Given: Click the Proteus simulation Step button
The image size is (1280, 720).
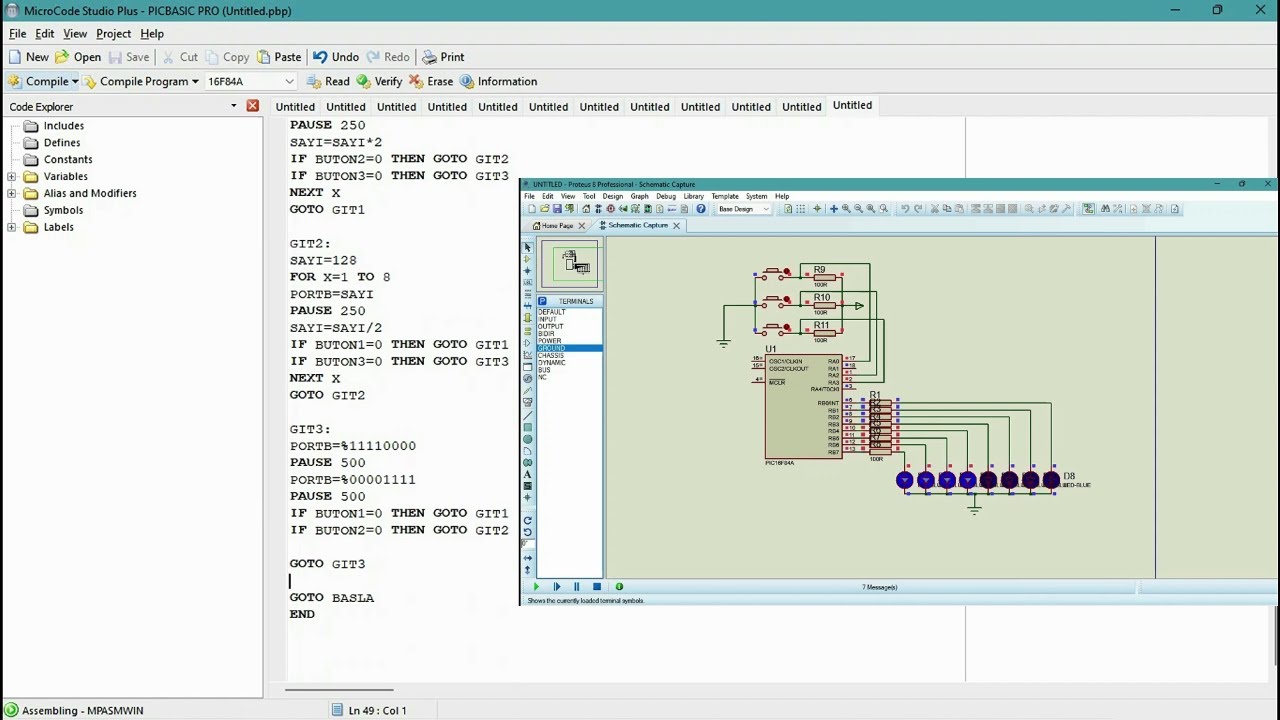Looking at the screenshot, I should pyautogui.click(x=557, y=587).
